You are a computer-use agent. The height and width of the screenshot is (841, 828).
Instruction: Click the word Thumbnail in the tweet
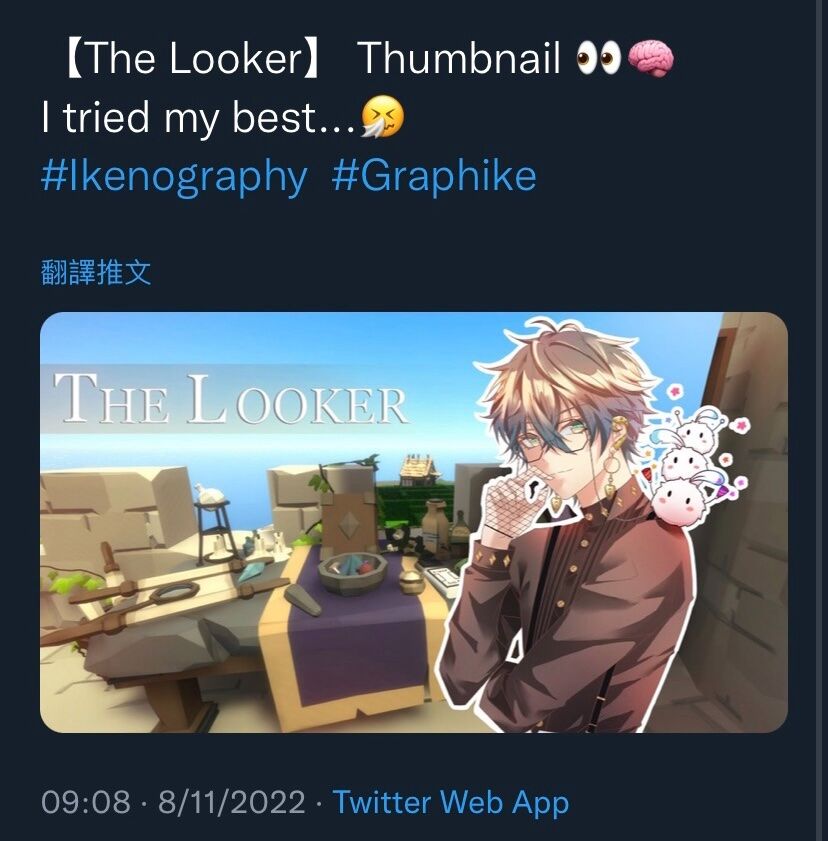coord(461,58)
